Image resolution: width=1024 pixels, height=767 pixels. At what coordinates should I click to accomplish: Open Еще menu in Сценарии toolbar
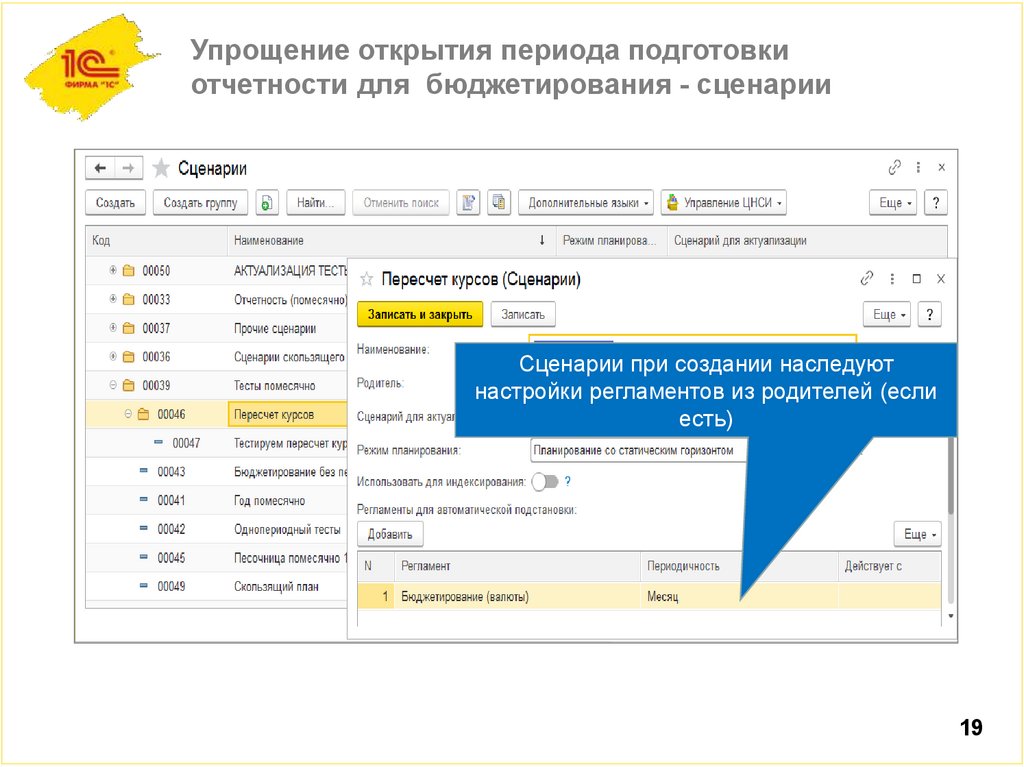point(893,202)
